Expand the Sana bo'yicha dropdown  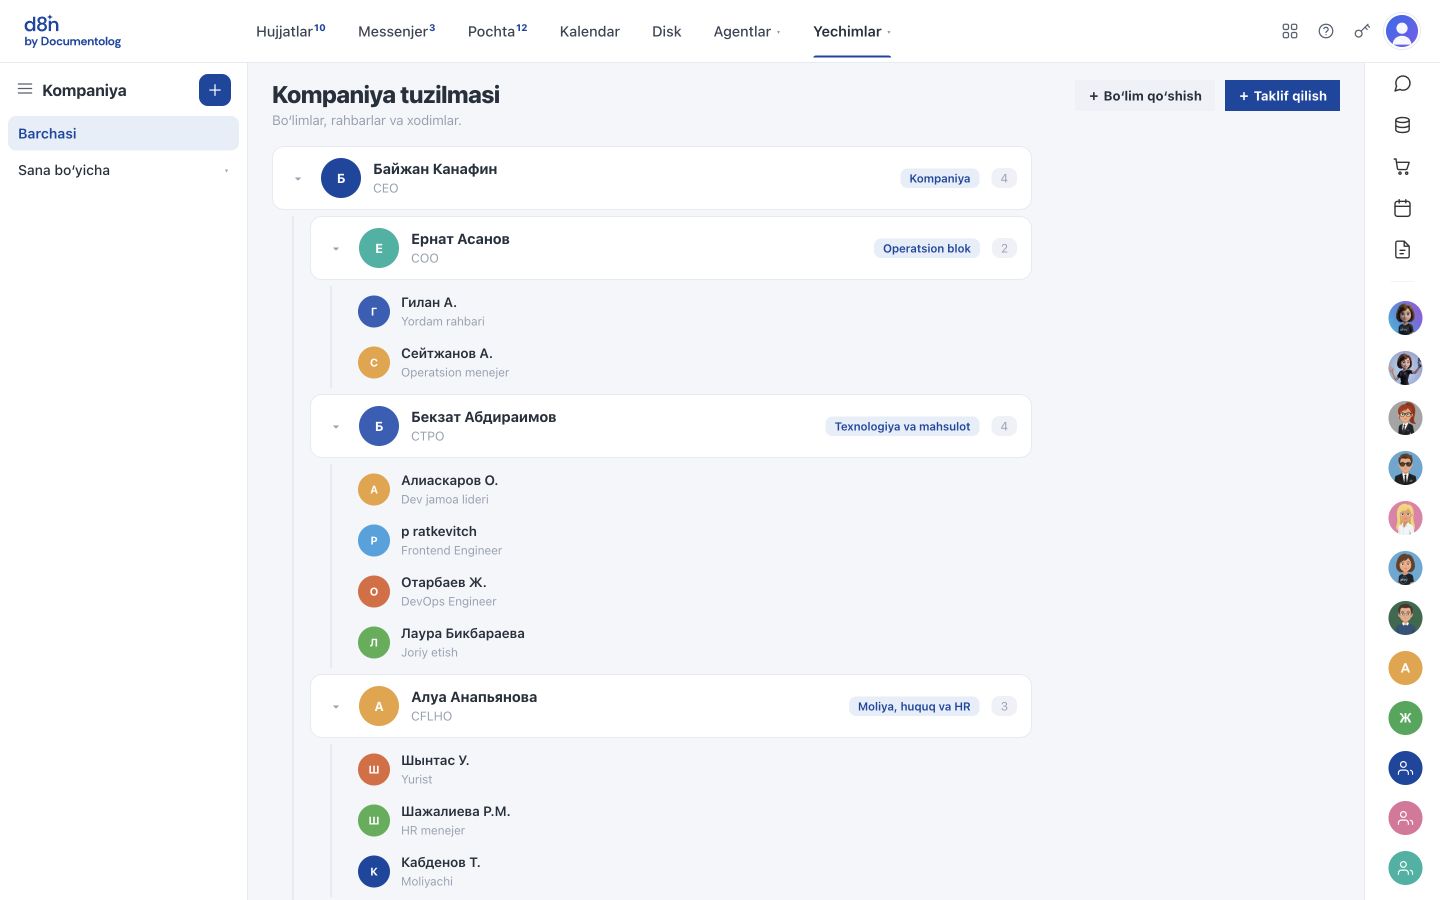(x=123, y=170)
